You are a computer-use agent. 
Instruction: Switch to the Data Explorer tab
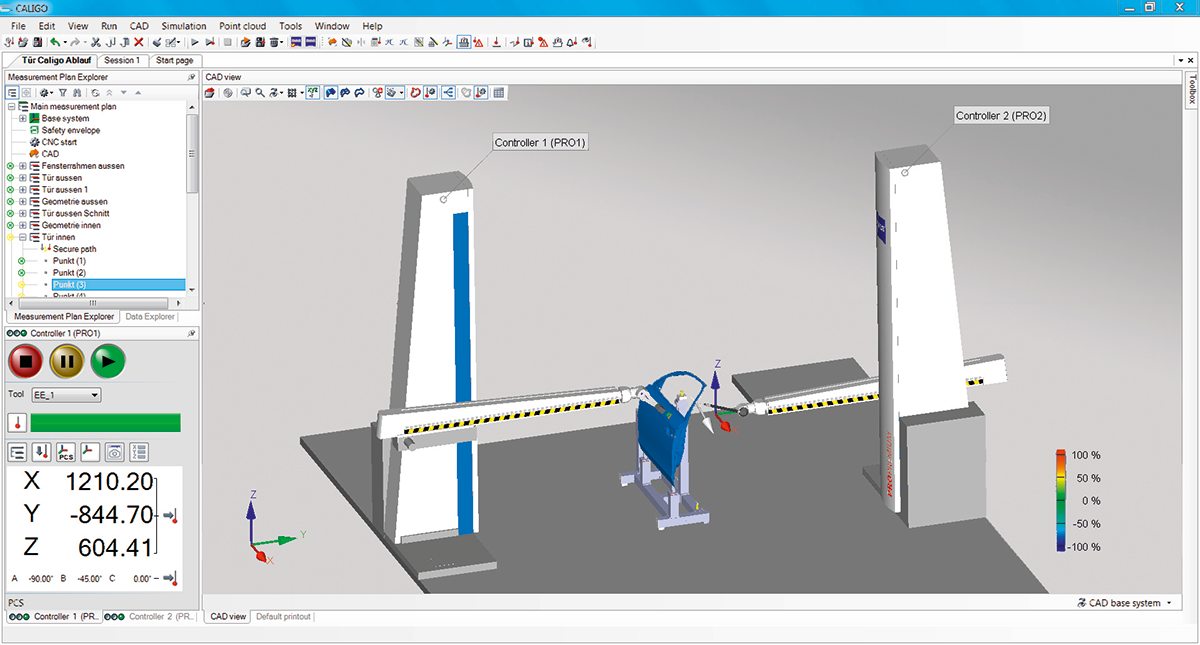click(x=150, y=316)
